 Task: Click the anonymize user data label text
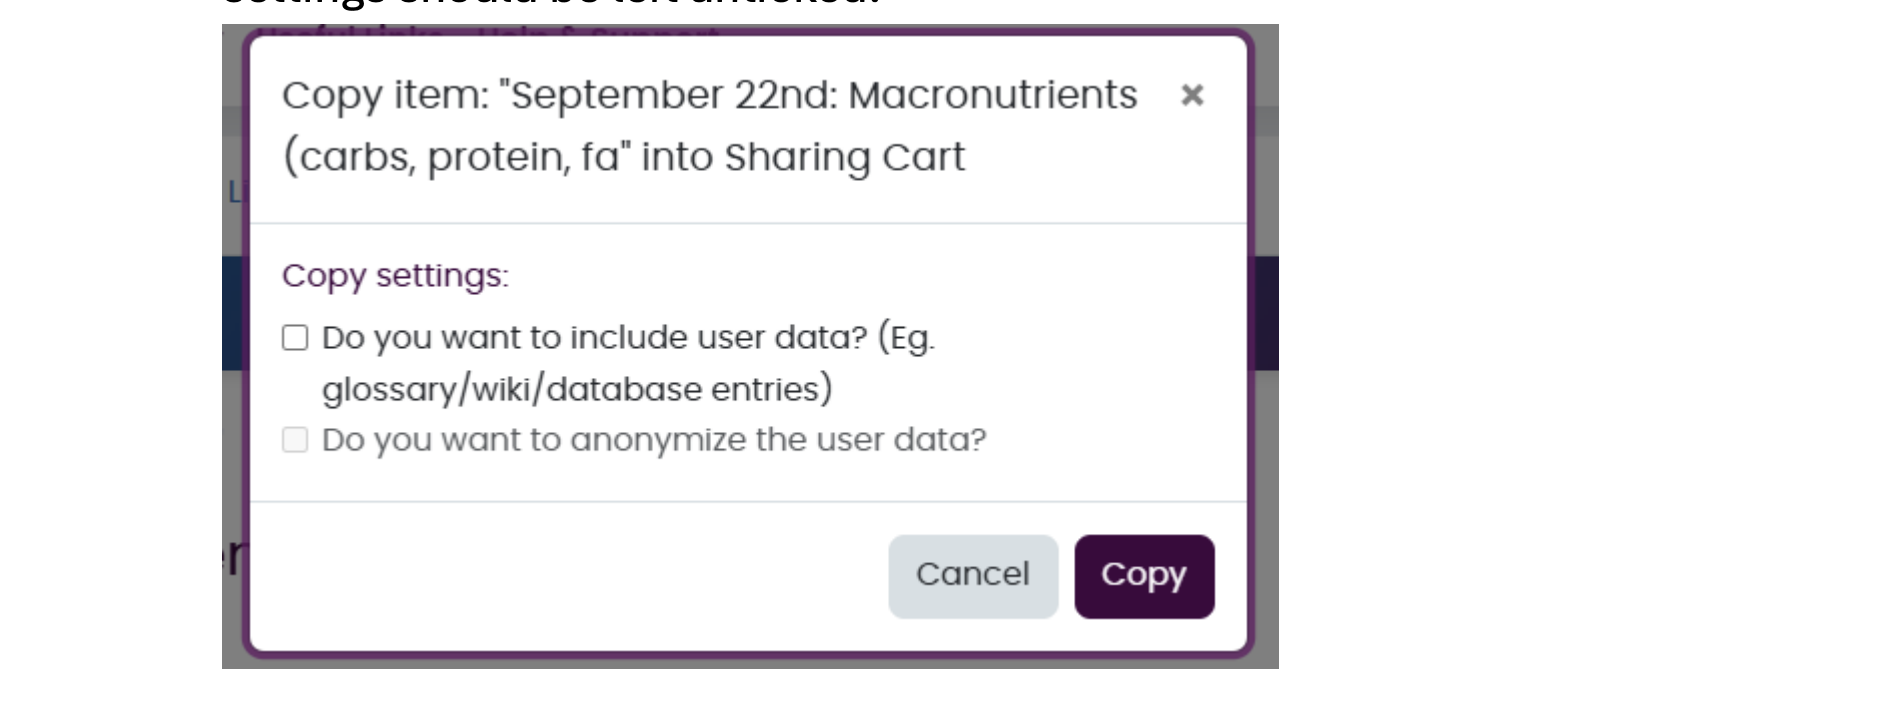[655, 438]
